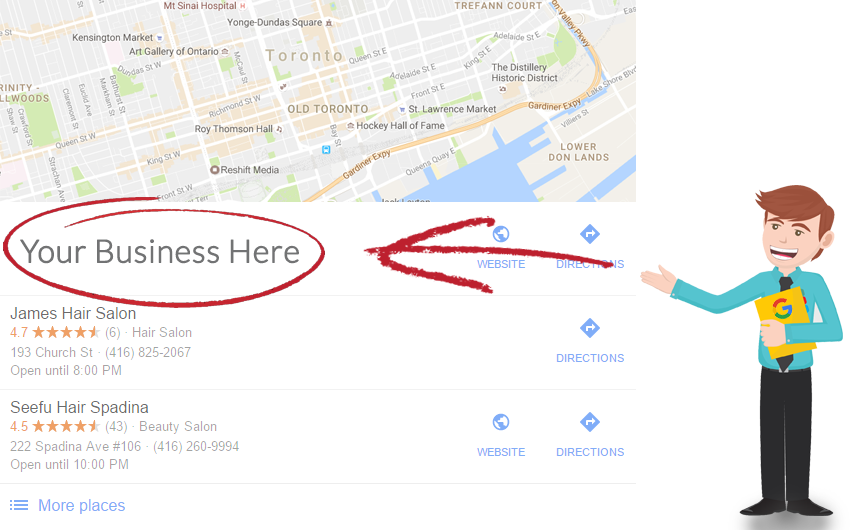Click Kensington Market label on the map
The image size is (850, 530).
pos(113,37)
